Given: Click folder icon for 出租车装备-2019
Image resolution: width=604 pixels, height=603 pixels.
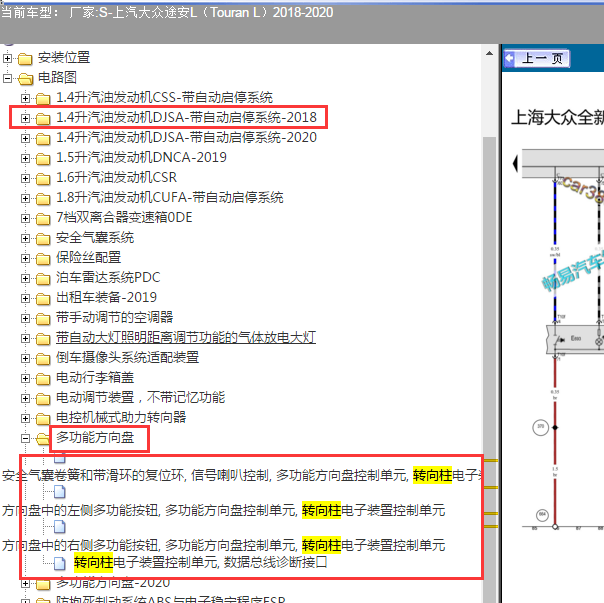Looking at the screenshot, I should pos(43,299).
